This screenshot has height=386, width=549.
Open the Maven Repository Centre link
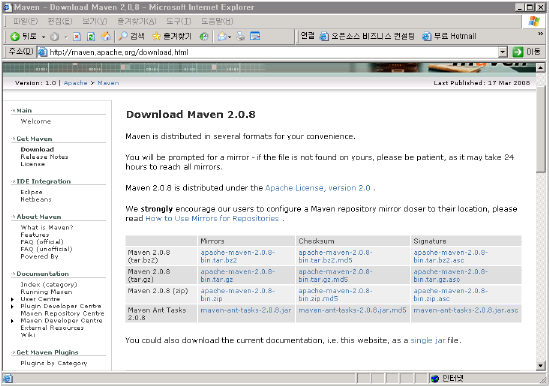point(62,313)
